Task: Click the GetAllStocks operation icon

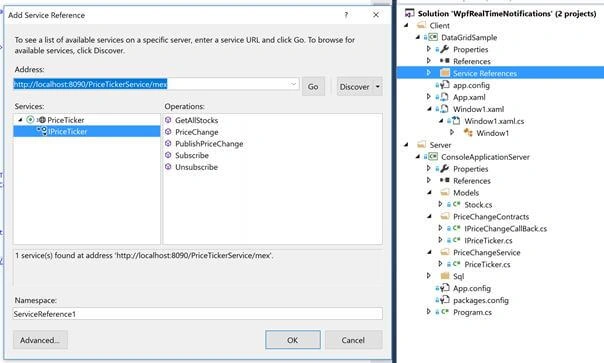Action: [x=168, y=120]
